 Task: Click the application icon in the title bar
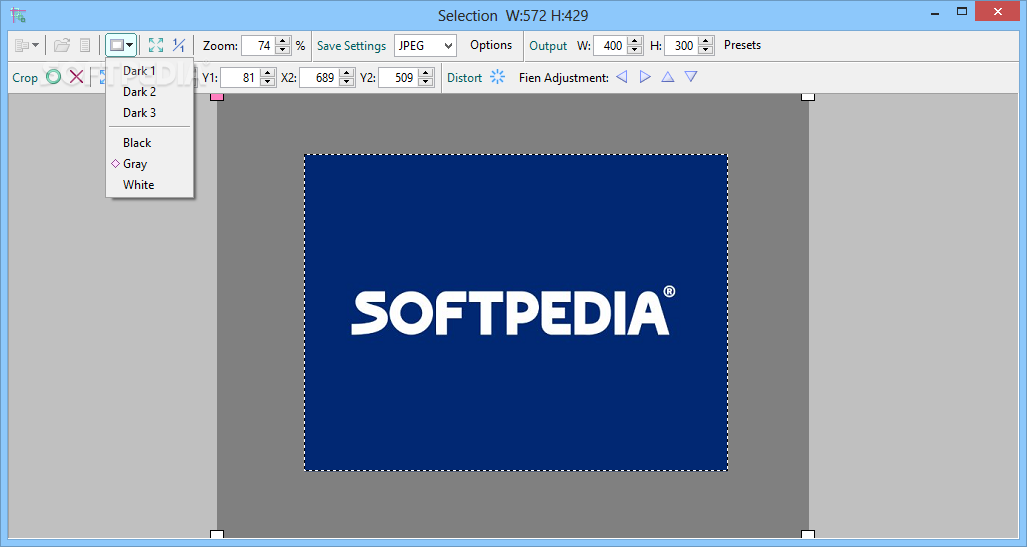18,15
